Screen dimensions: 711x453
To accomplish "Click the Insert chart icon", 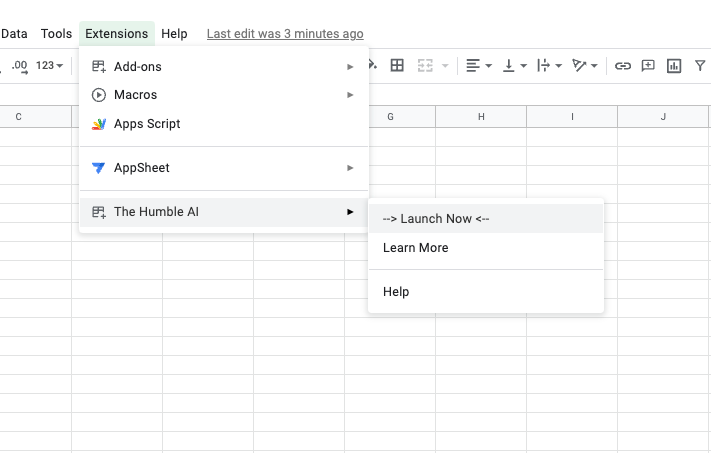I will coord(674,66).
